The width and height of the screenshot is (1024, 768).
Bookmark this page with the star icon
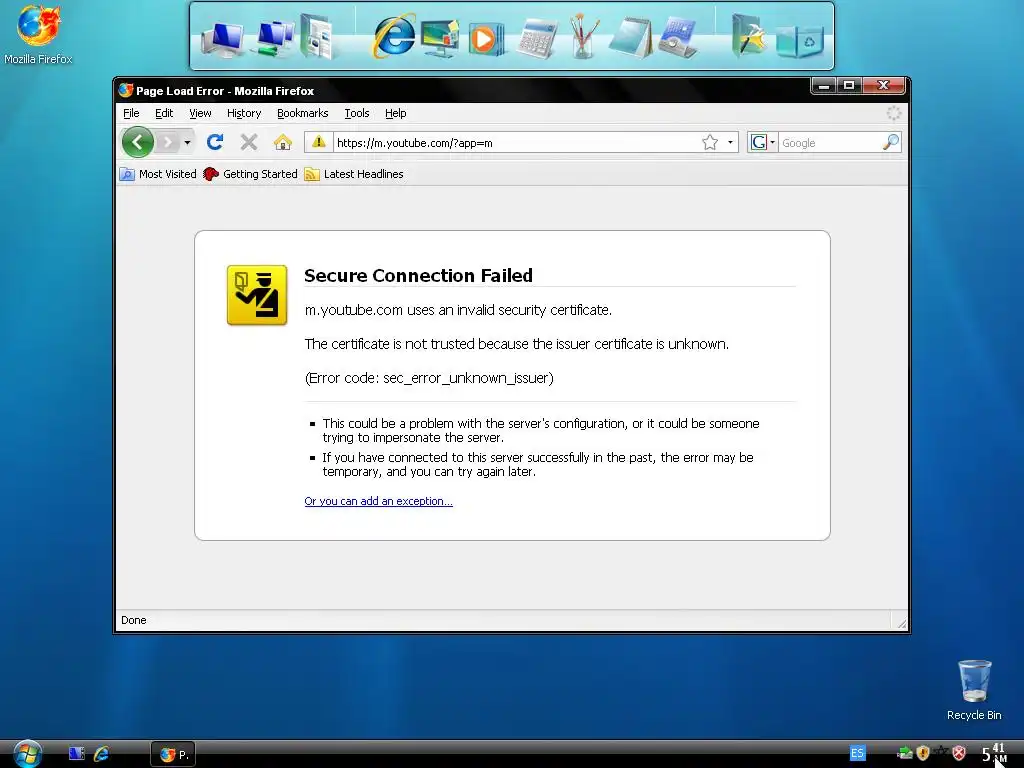[x=710, y=142]
